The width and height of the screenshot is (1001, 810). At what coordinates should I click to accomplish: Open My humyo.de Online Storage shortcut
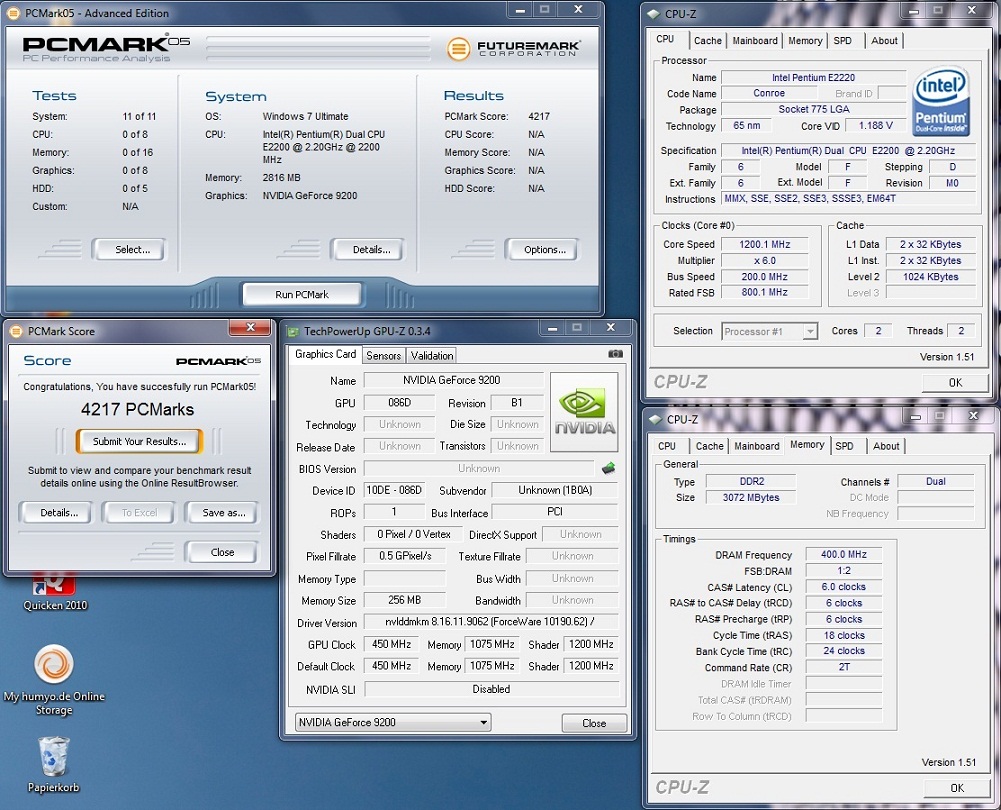pyautogui.click(x=54, y=680)
